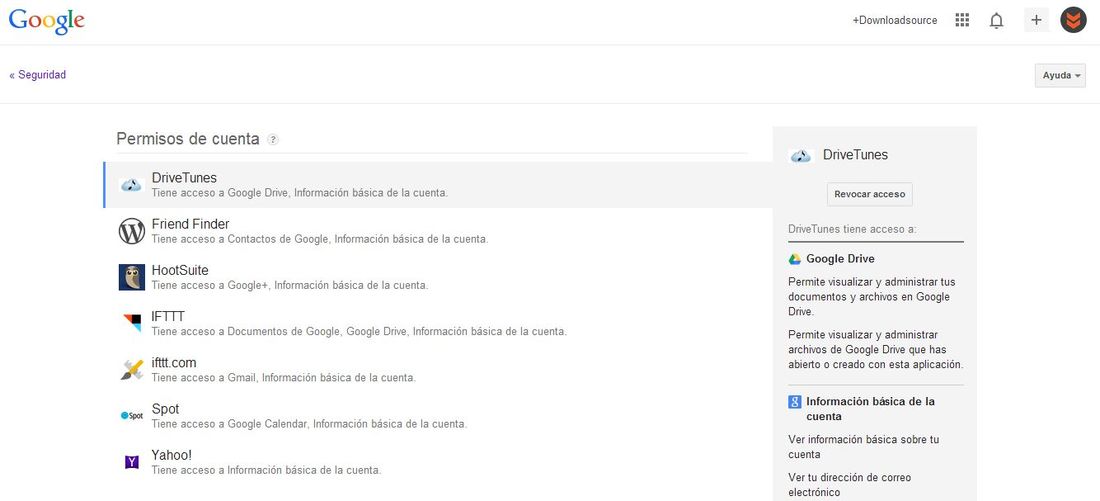Click the IFTTT app icon

click(131, 323)
